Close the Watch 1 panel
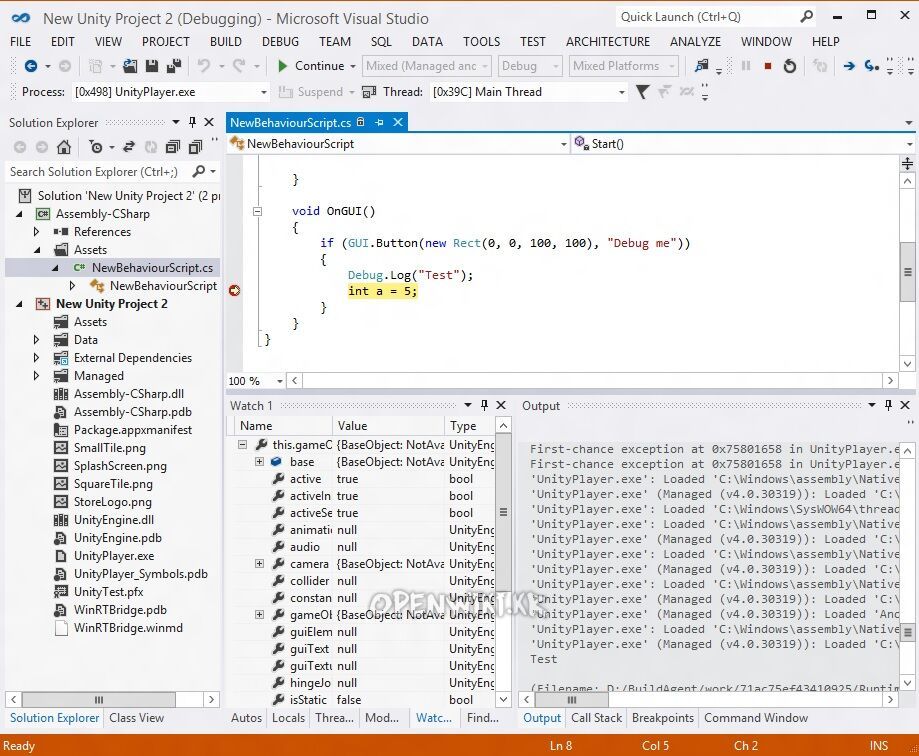Screen dimensions: 919x756 pyautogui.click(x=501, y=405)
